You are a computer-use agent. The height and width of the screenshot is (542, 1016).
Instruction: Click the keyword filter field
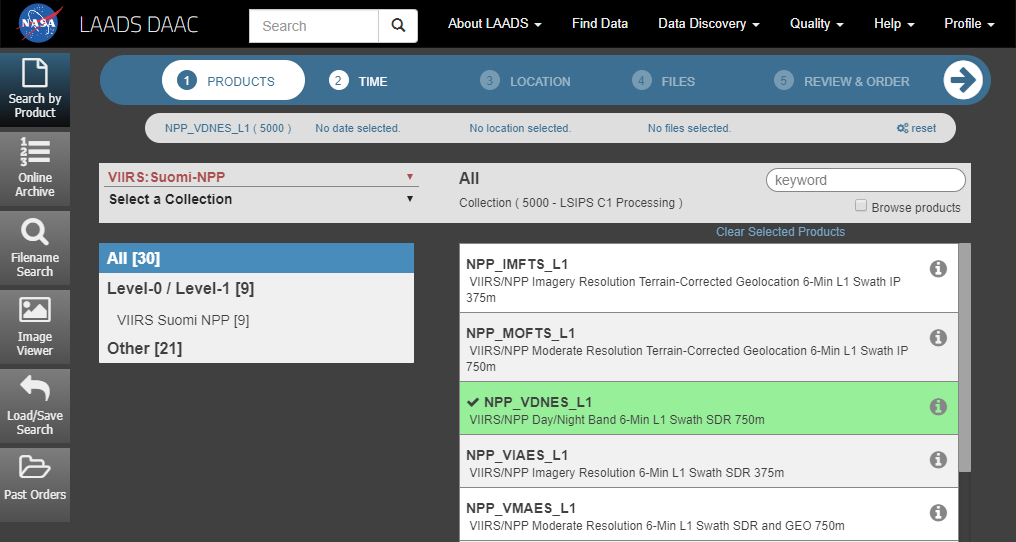click(866, 180)
